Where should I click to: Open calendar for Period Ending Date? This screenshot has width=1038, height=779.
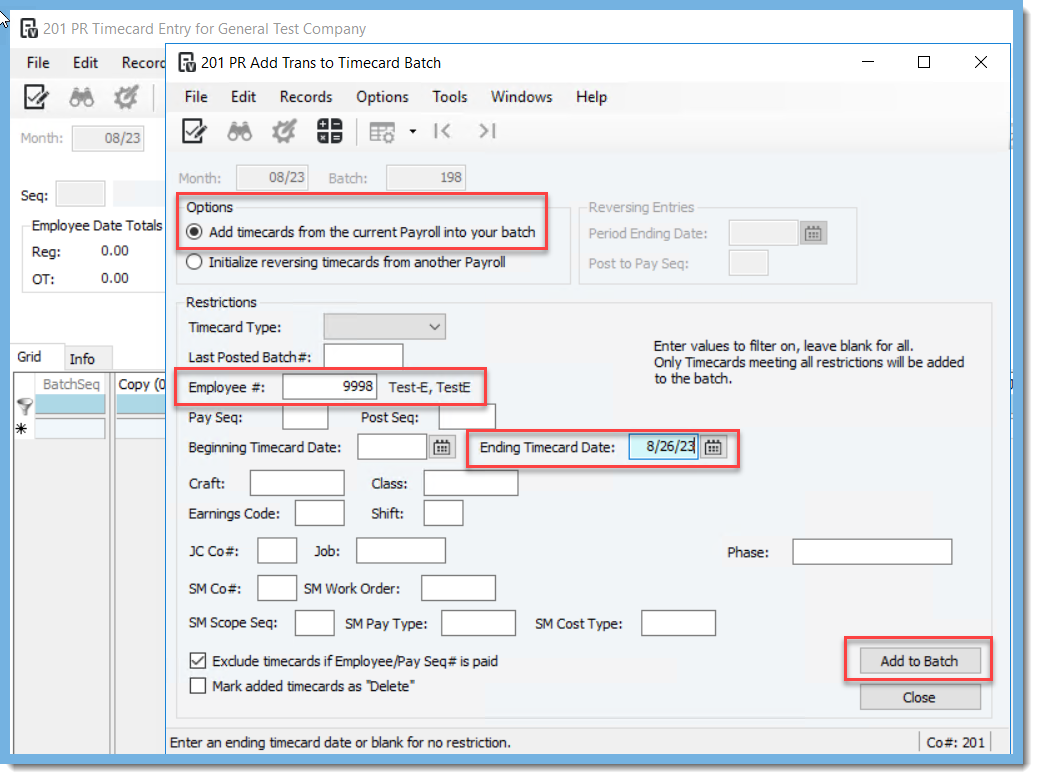point(813,234)
